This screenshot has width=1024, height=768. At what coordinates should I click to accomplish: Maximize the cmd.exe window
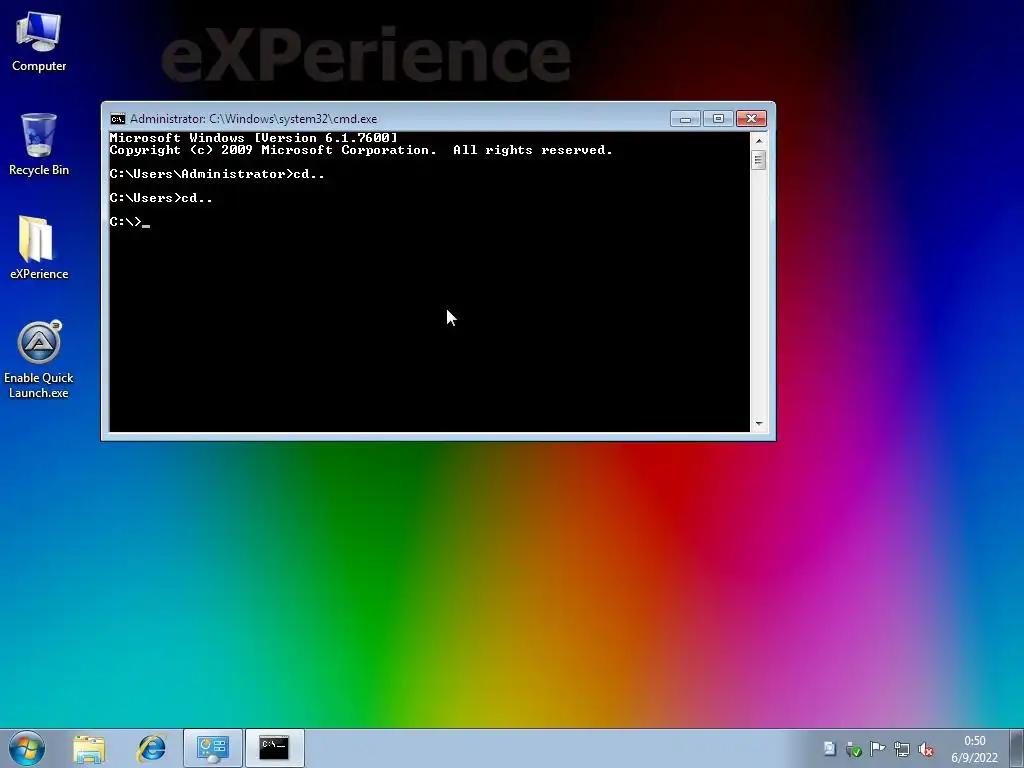coord(718,119)
